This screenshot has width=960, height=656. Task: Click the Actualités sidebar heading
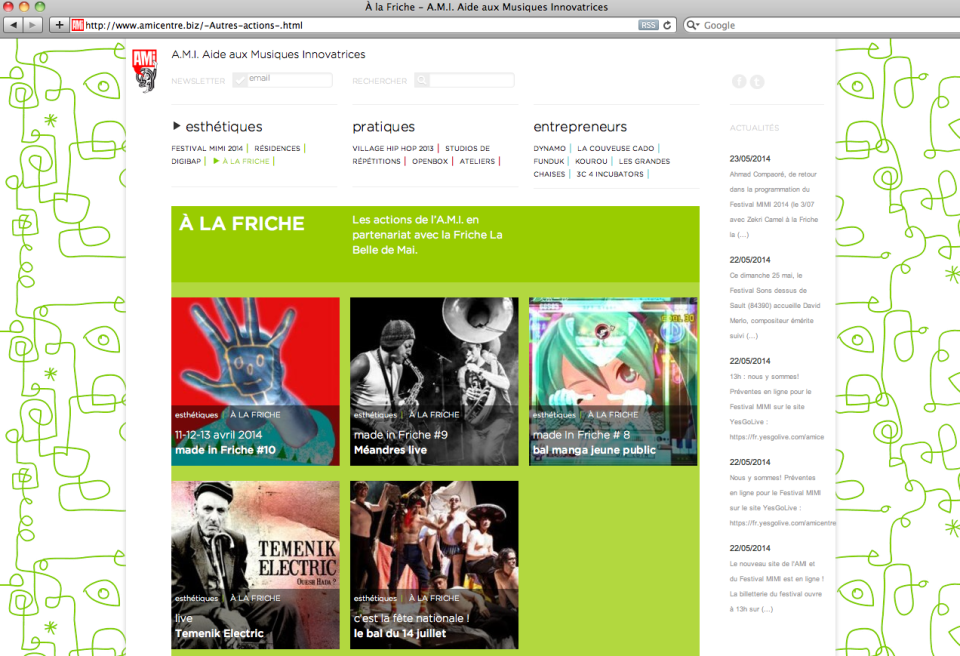tap(754, 128)
